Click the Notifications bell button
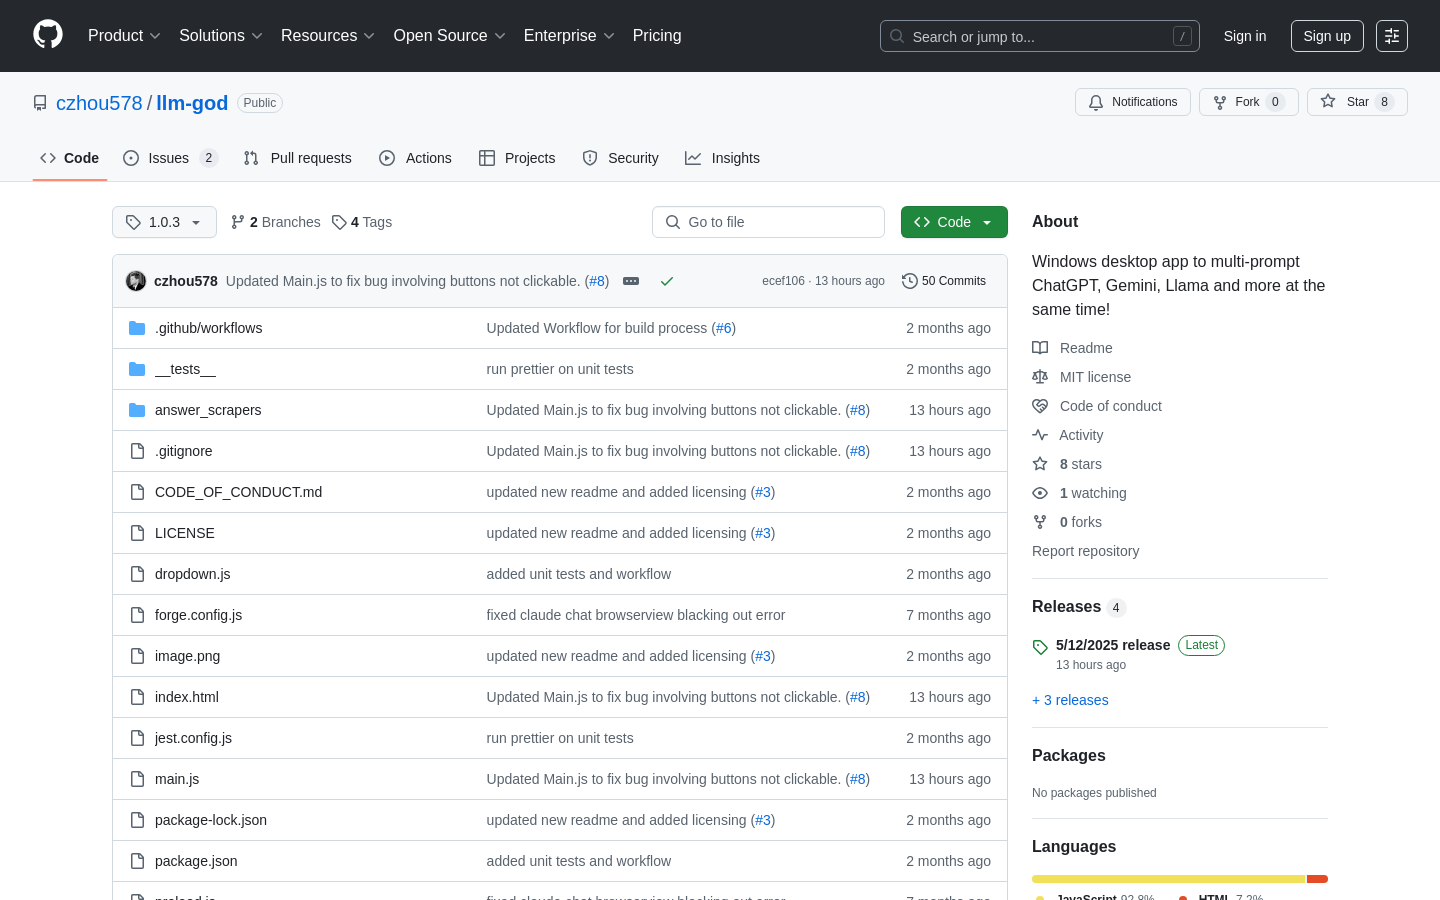Screen dimensions: 1440x900 point(1133,102)
